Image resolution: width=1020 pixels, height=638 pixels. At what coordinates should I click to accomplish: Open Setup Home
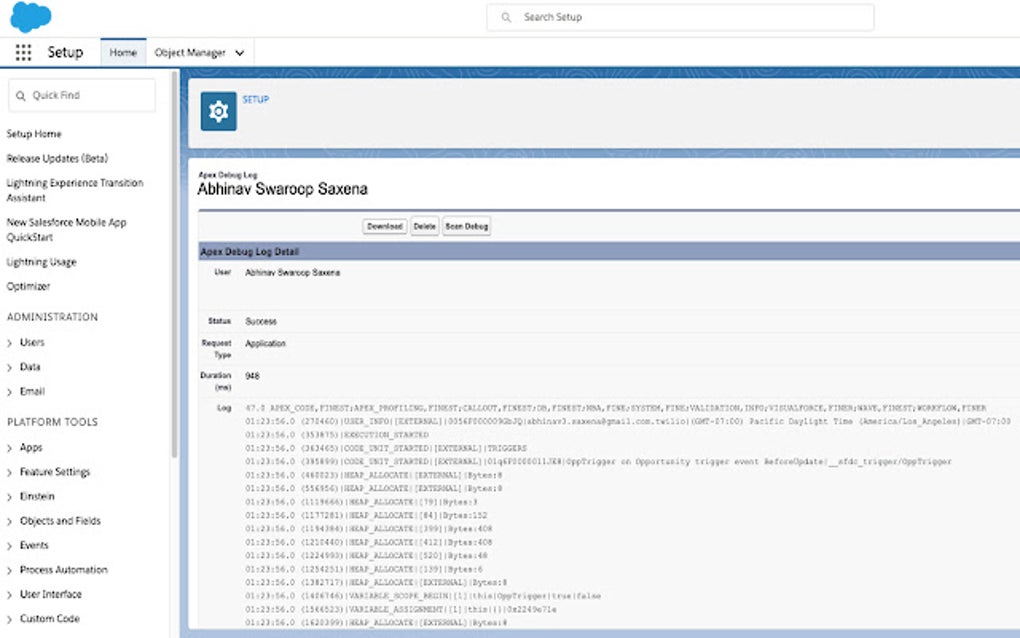point(32,133)
